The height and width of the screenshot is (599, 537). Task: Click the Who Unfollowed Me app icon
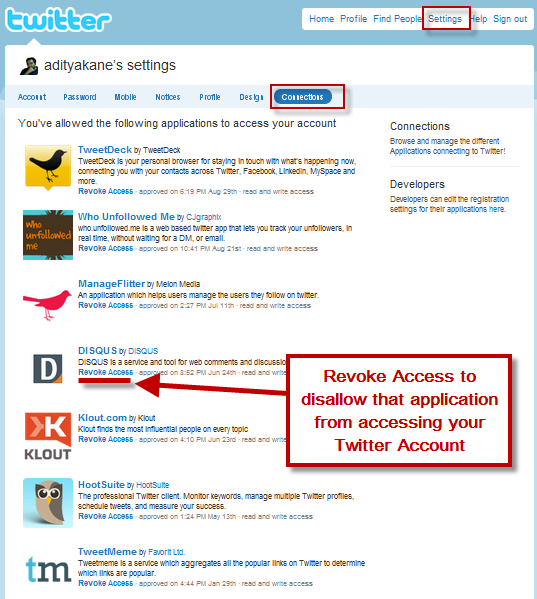pyautogui.click(x=48, y=235)
